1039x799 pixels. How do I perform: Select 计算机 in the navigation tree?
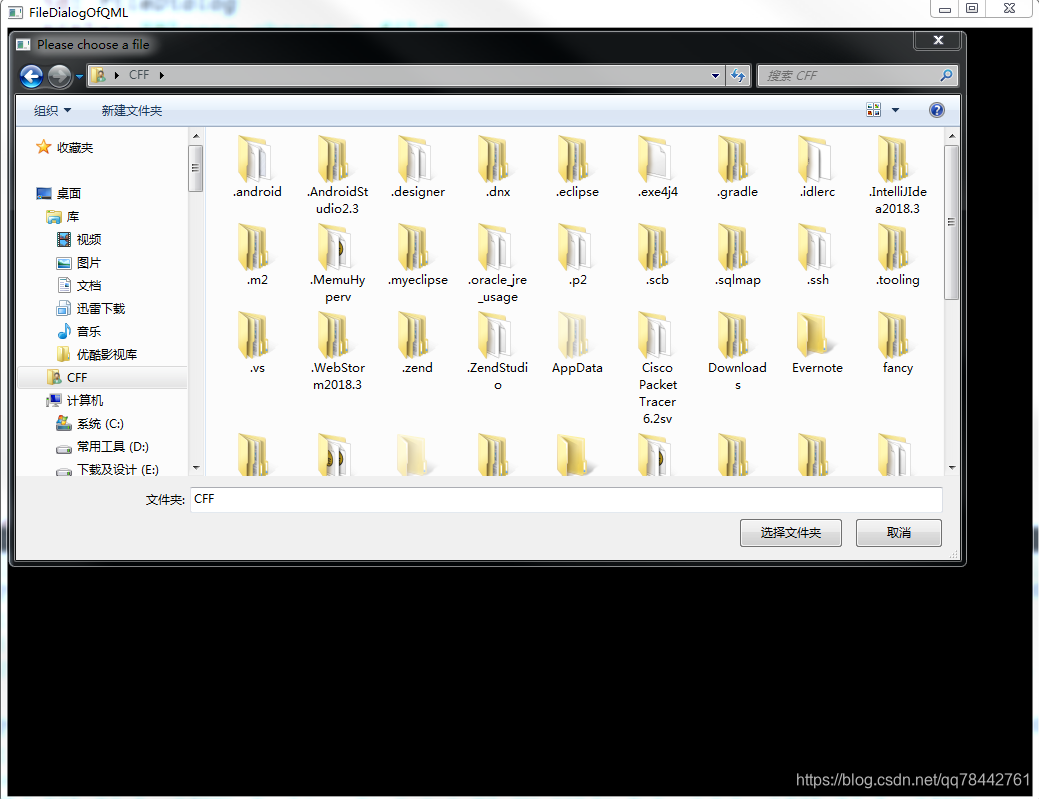tap(74, 400)
